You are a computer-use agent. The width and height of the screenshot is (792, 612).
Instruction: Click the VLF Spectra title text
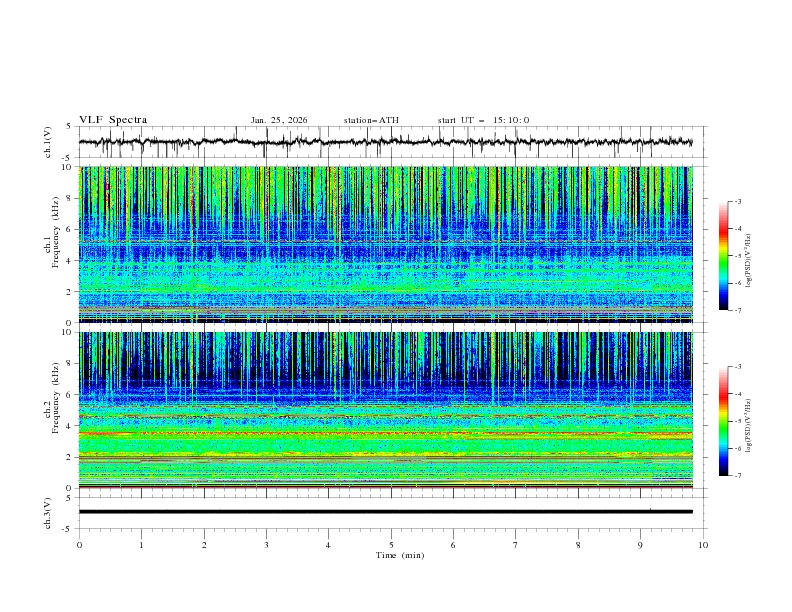[x=113, y=120]
